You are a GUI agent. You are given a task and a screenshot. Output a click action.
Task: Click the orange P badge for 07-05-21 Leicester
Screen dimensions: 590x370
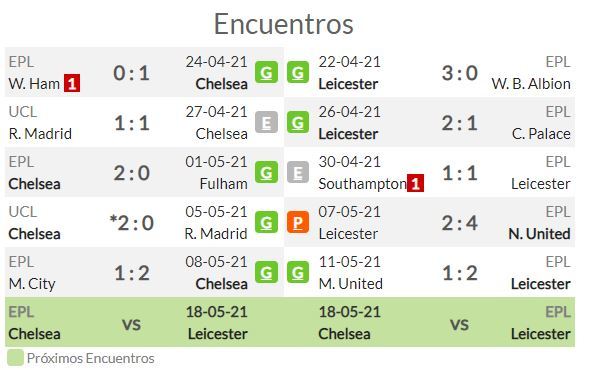pyautogui.click(x=298, y=222)
